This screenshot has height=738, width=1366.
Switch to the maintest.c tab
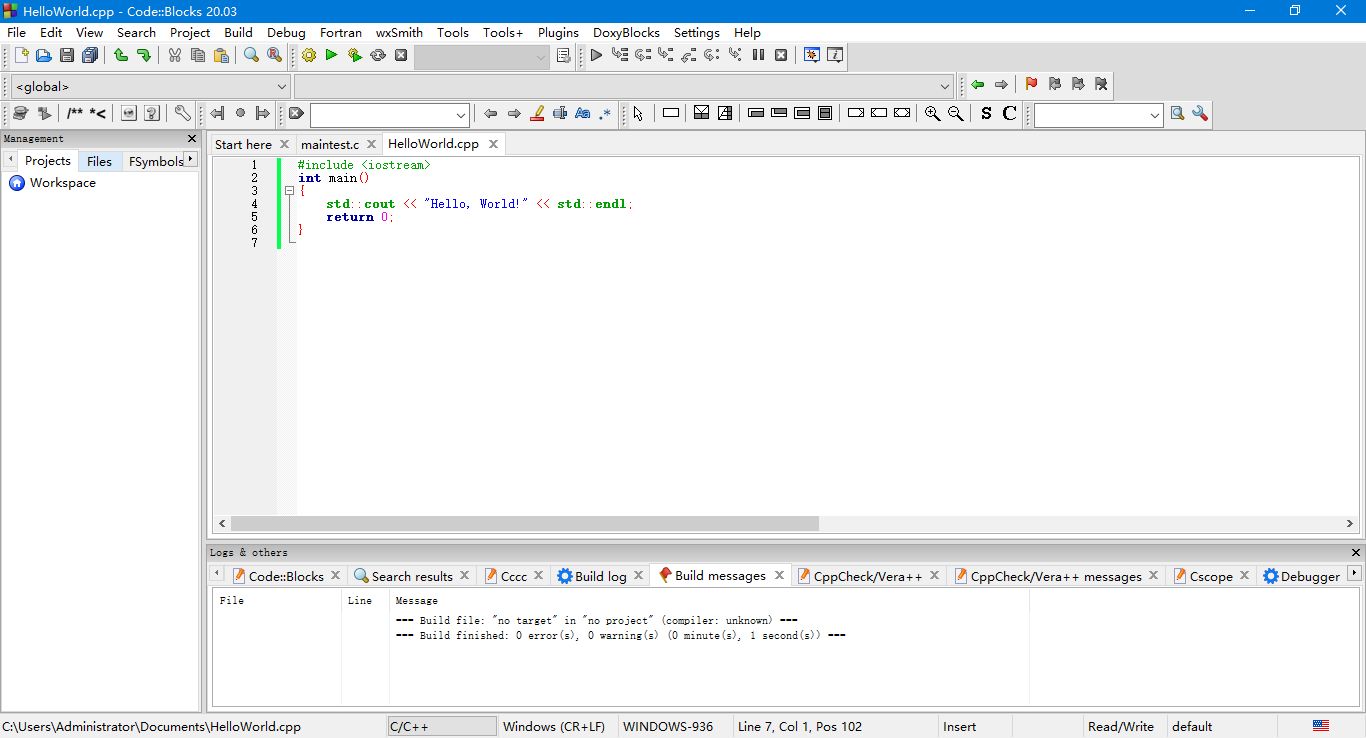tap(330, 143)
